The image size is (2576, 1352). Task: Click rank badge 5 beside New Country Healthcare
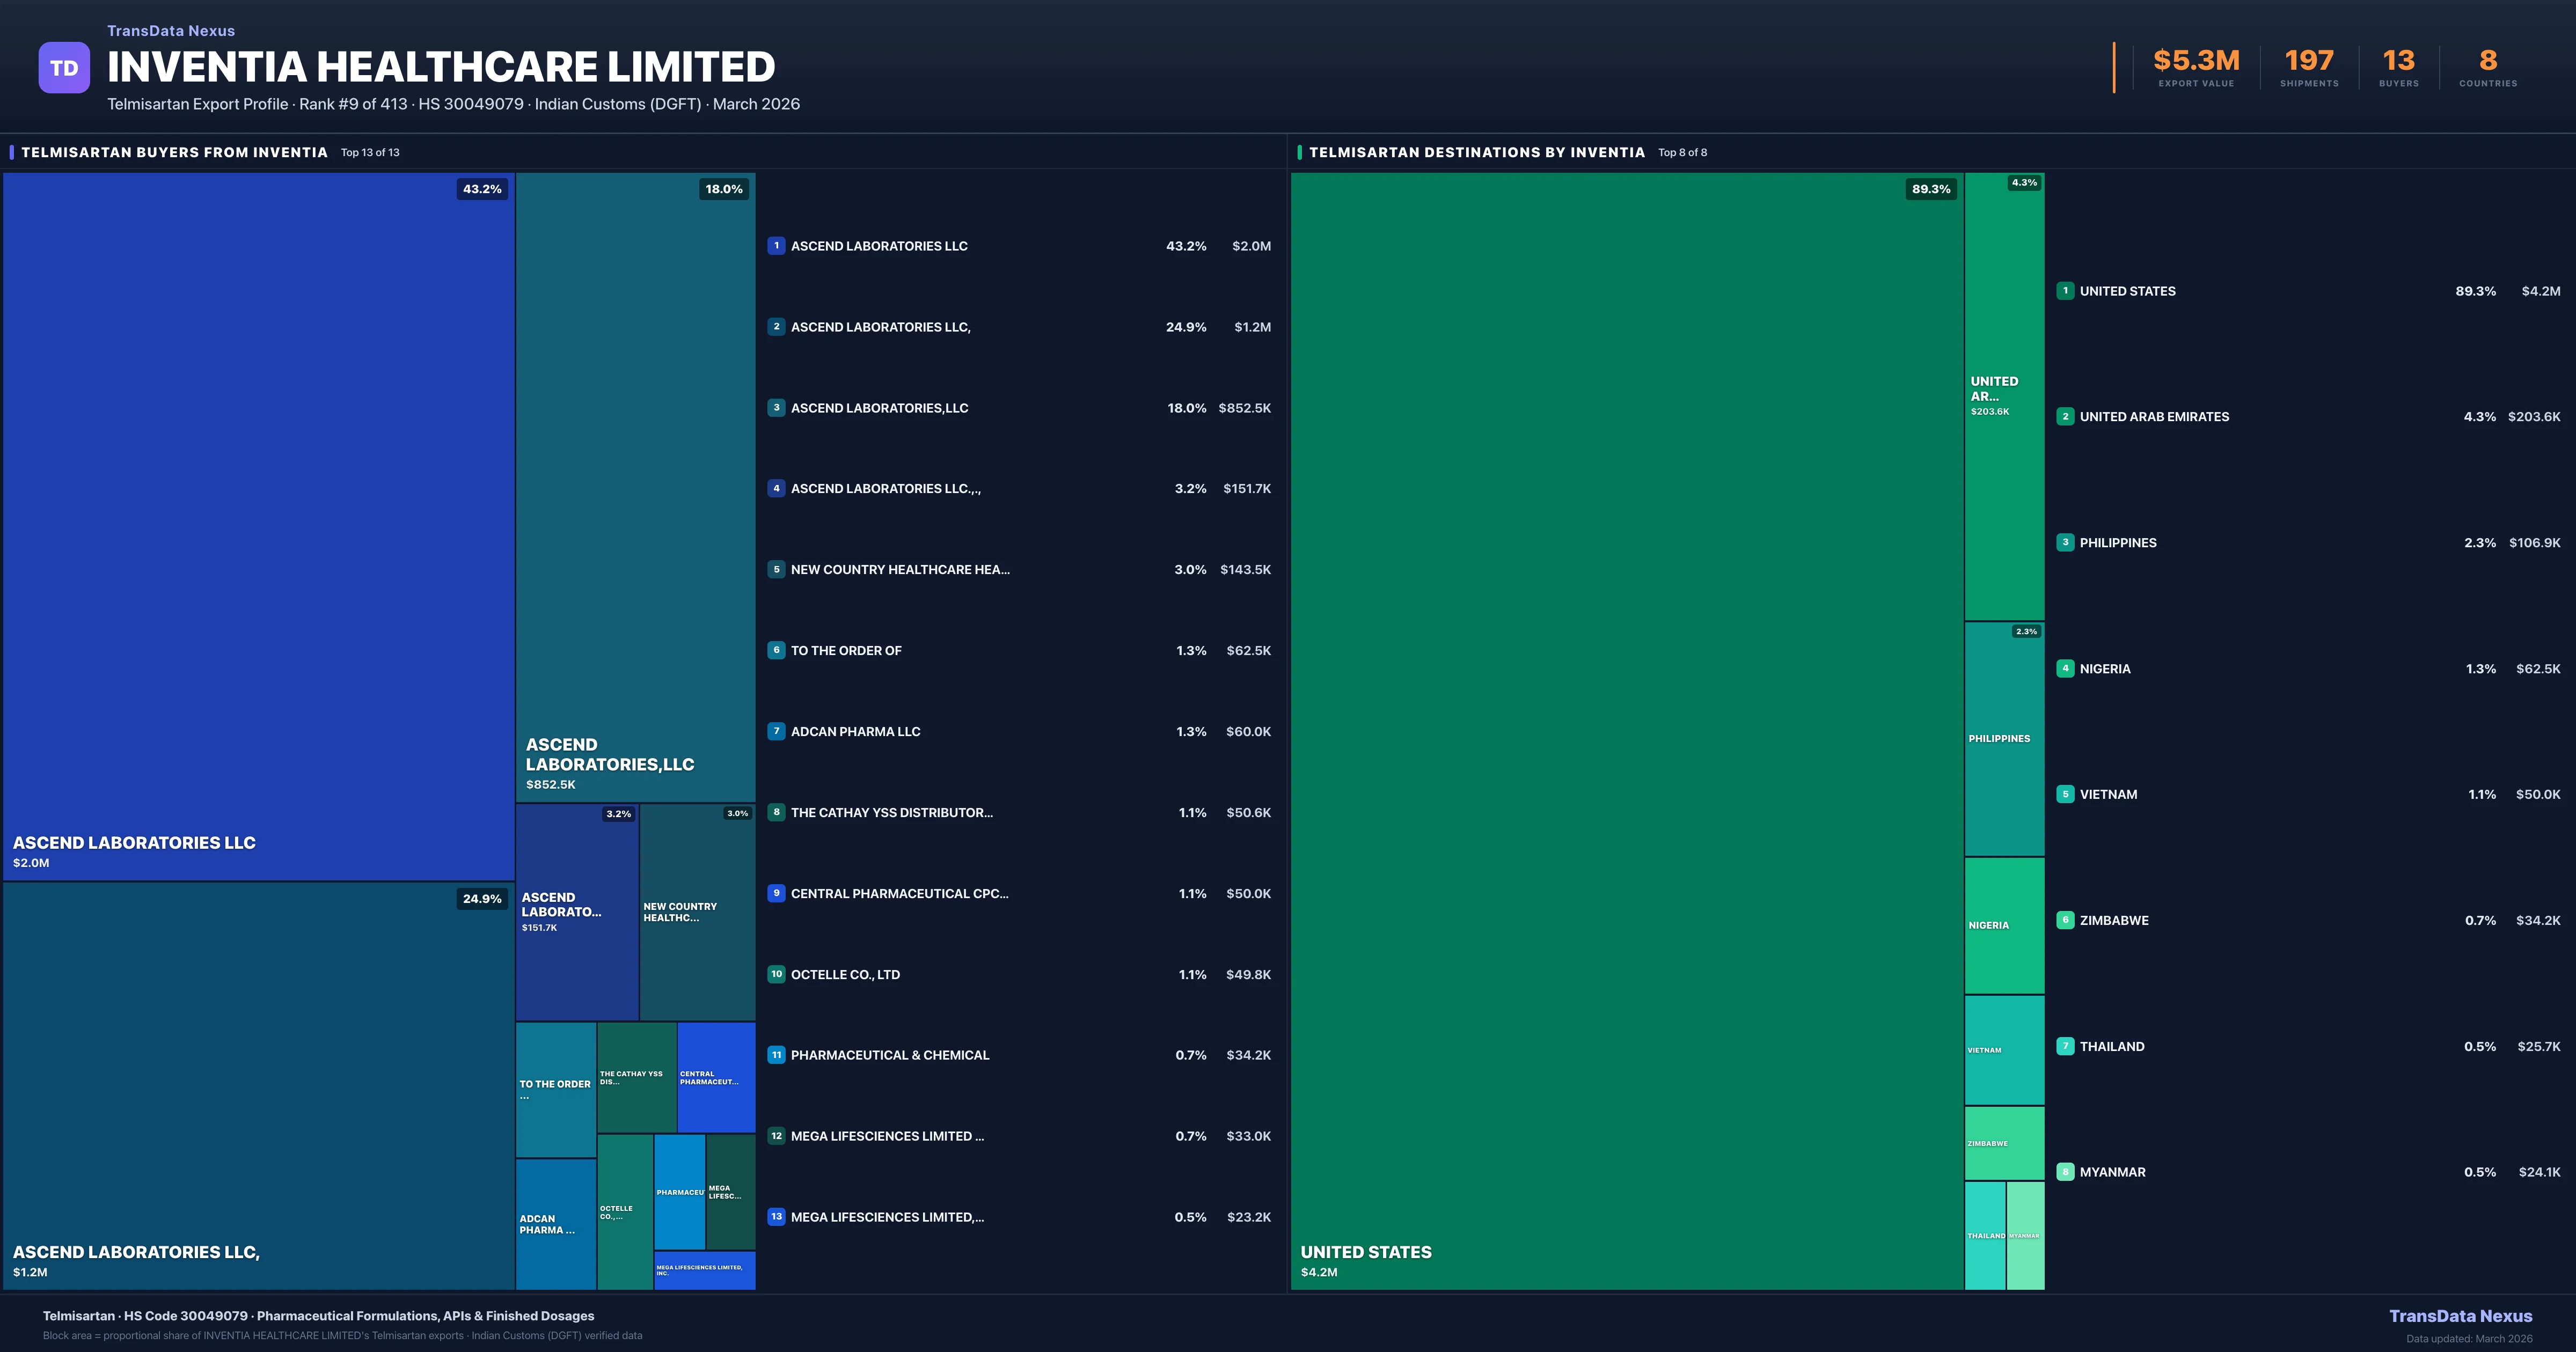(x=776, y=569)
